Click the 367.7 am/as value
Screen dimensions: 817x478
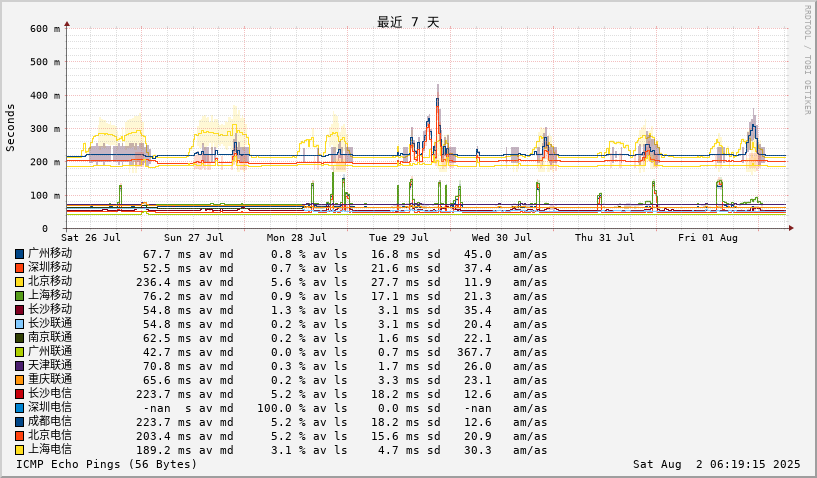[474, 353]
